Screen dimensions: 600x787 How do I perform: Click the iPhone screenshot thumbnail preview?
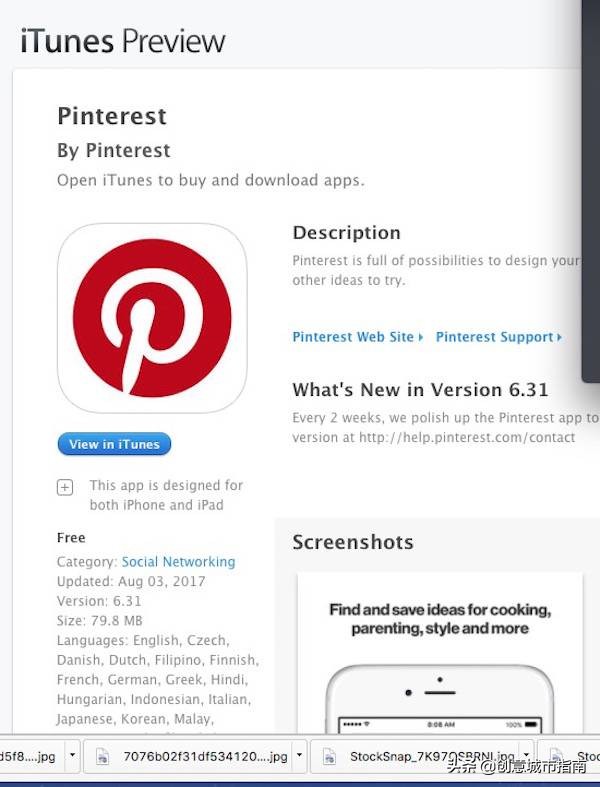440,652
